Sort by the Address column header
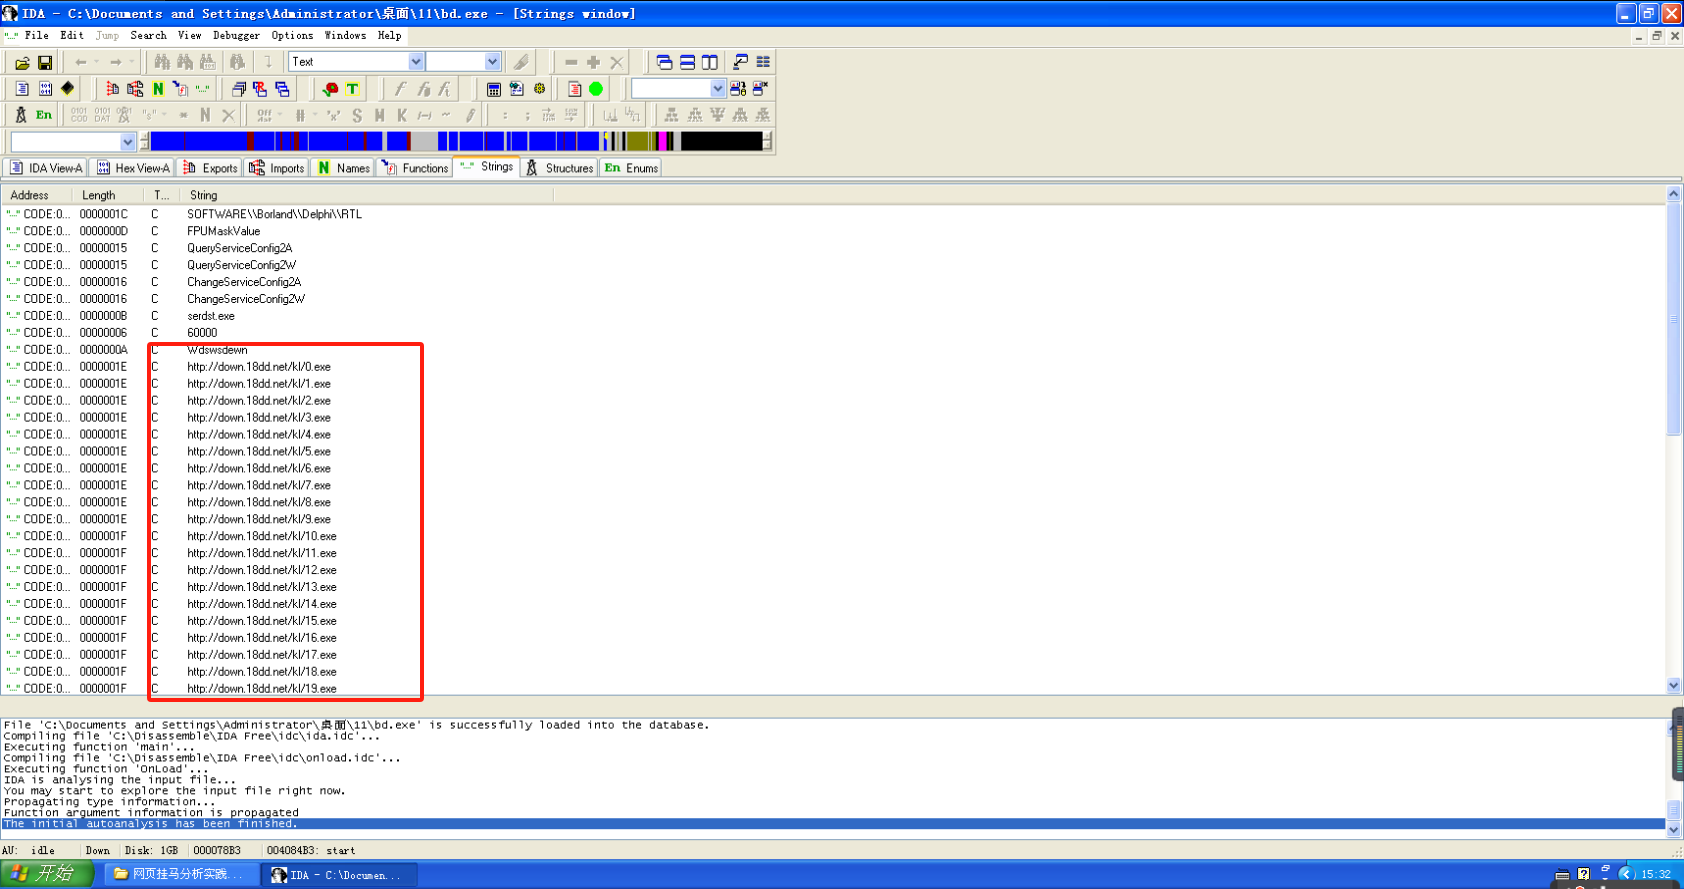The width and height of the screenshot is (1684, 889). click(37, 195)
